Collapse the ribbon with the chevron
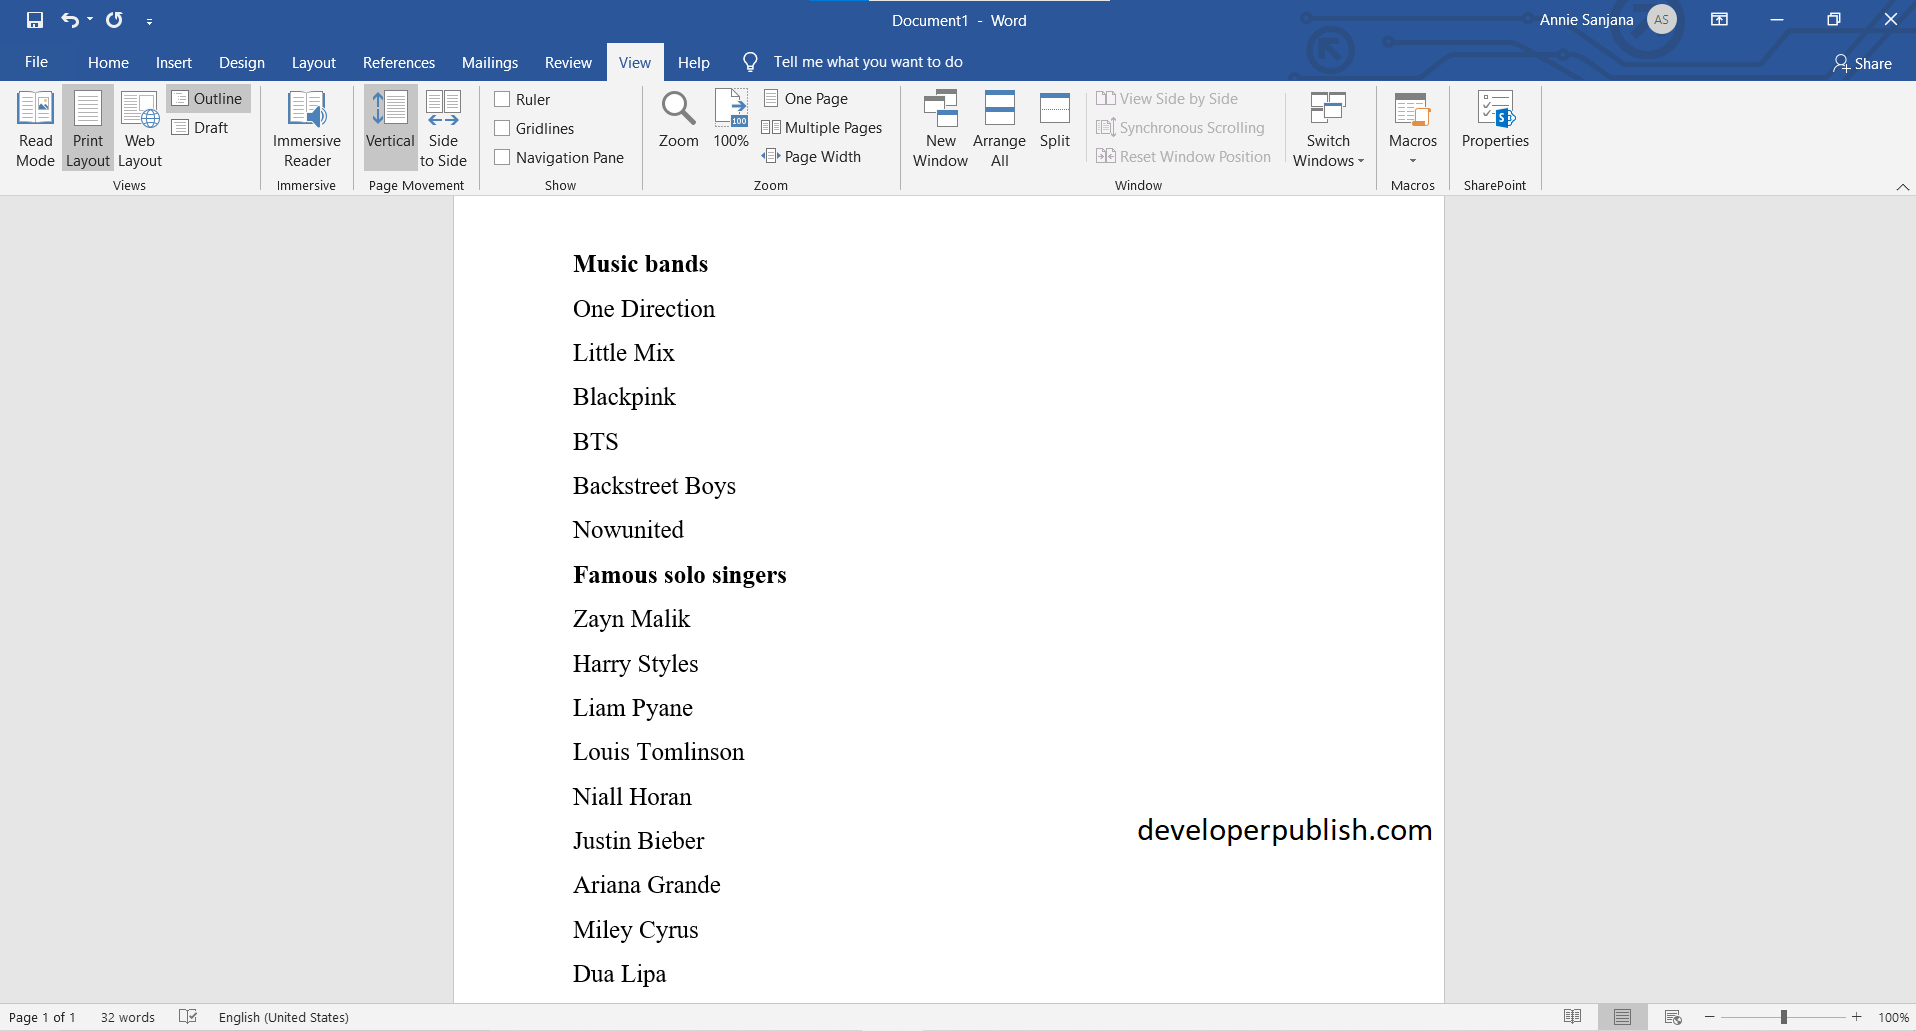The height and width of the screenshot is (1031, 1916). point(1901,186)
